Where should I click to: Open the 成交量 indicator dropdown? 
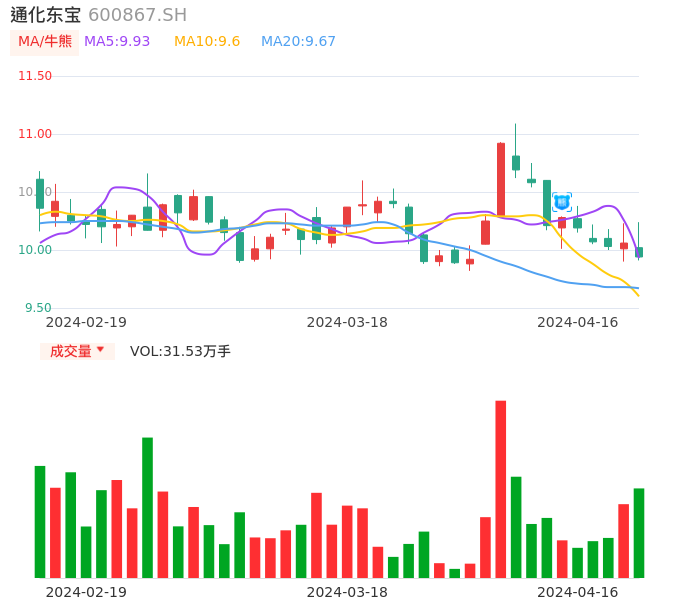[x=77, y=351]
